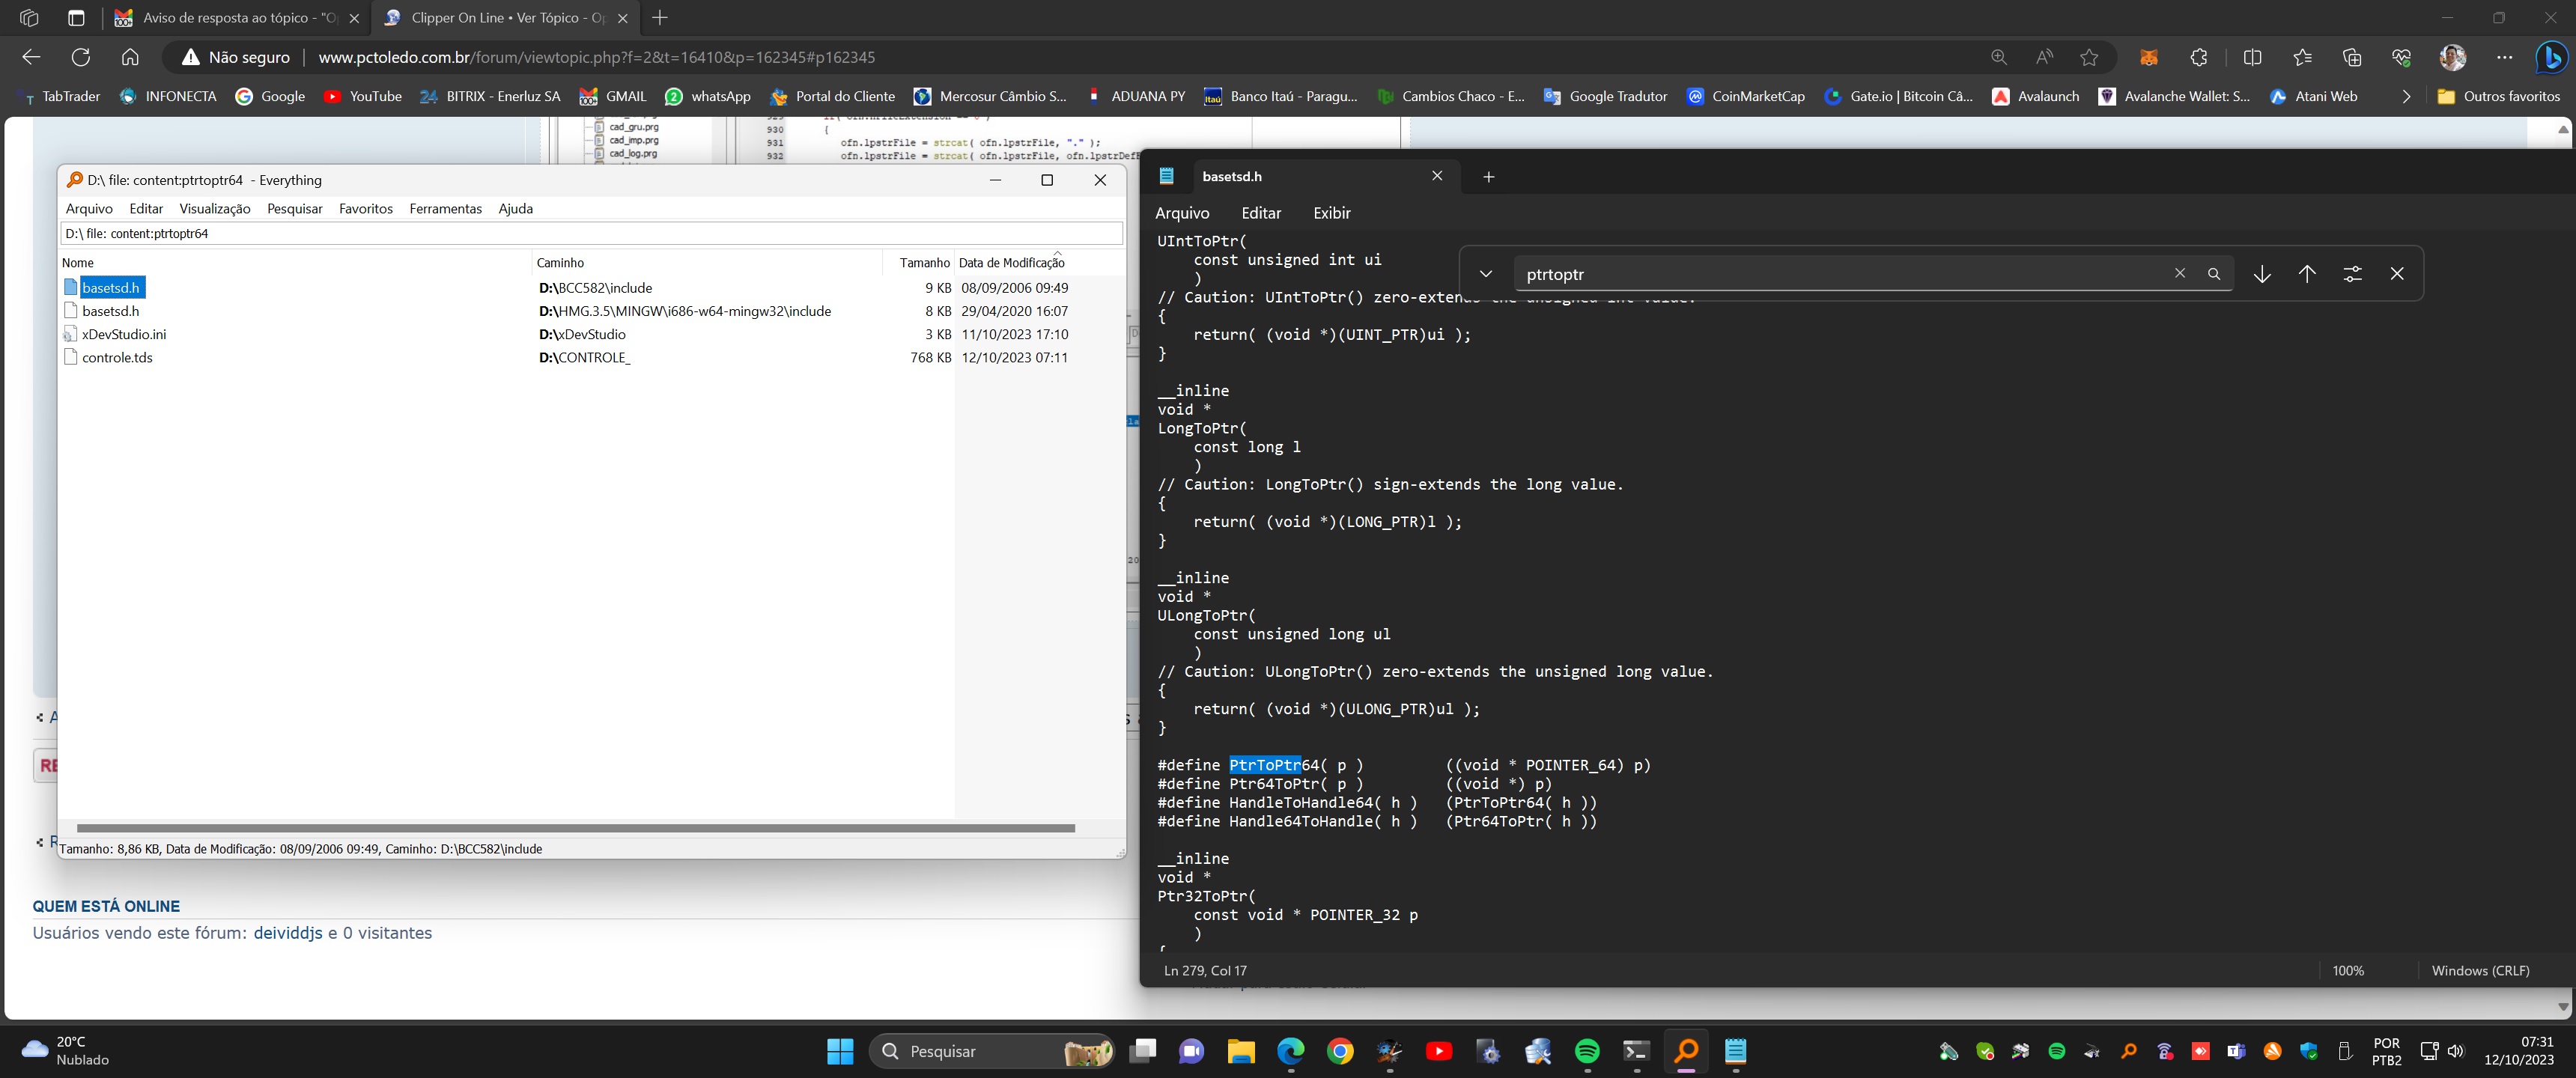This screenshot has width=2576, height=1078.
Task: Open the browser extensions puzzle icon
Action: click(2198, 57)
